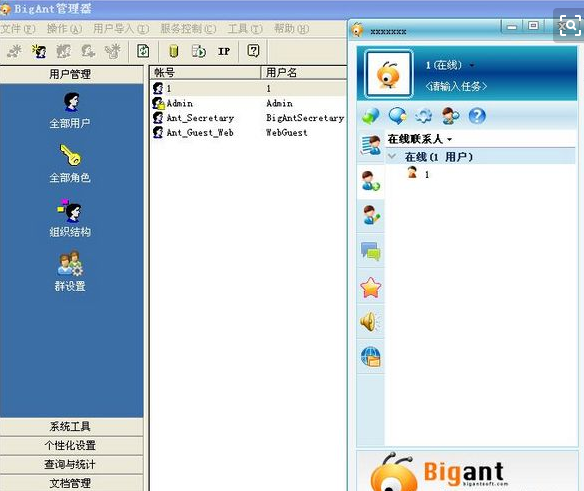Click the search user icon in client toolbar
Viewport: 584px width, 491px height.
click(x=450, y=116)
